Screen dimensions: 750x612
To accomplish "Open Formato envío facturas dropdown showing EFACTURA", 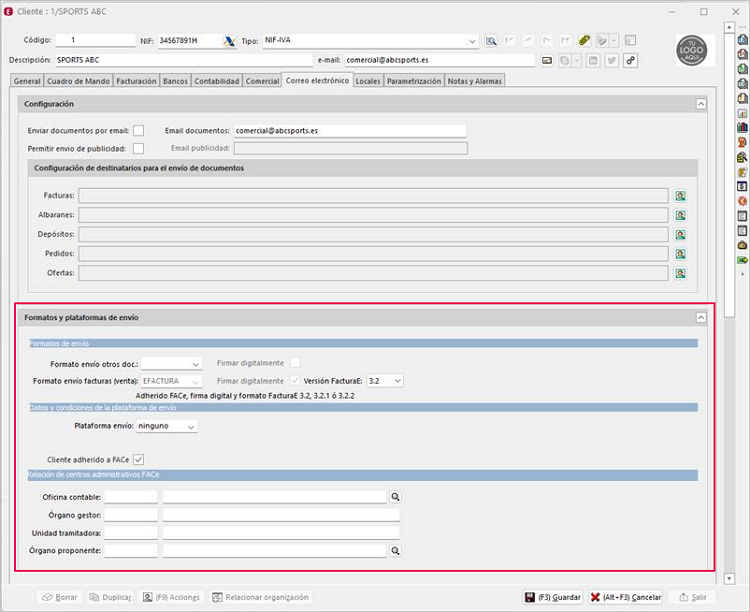I will (195, 381).
